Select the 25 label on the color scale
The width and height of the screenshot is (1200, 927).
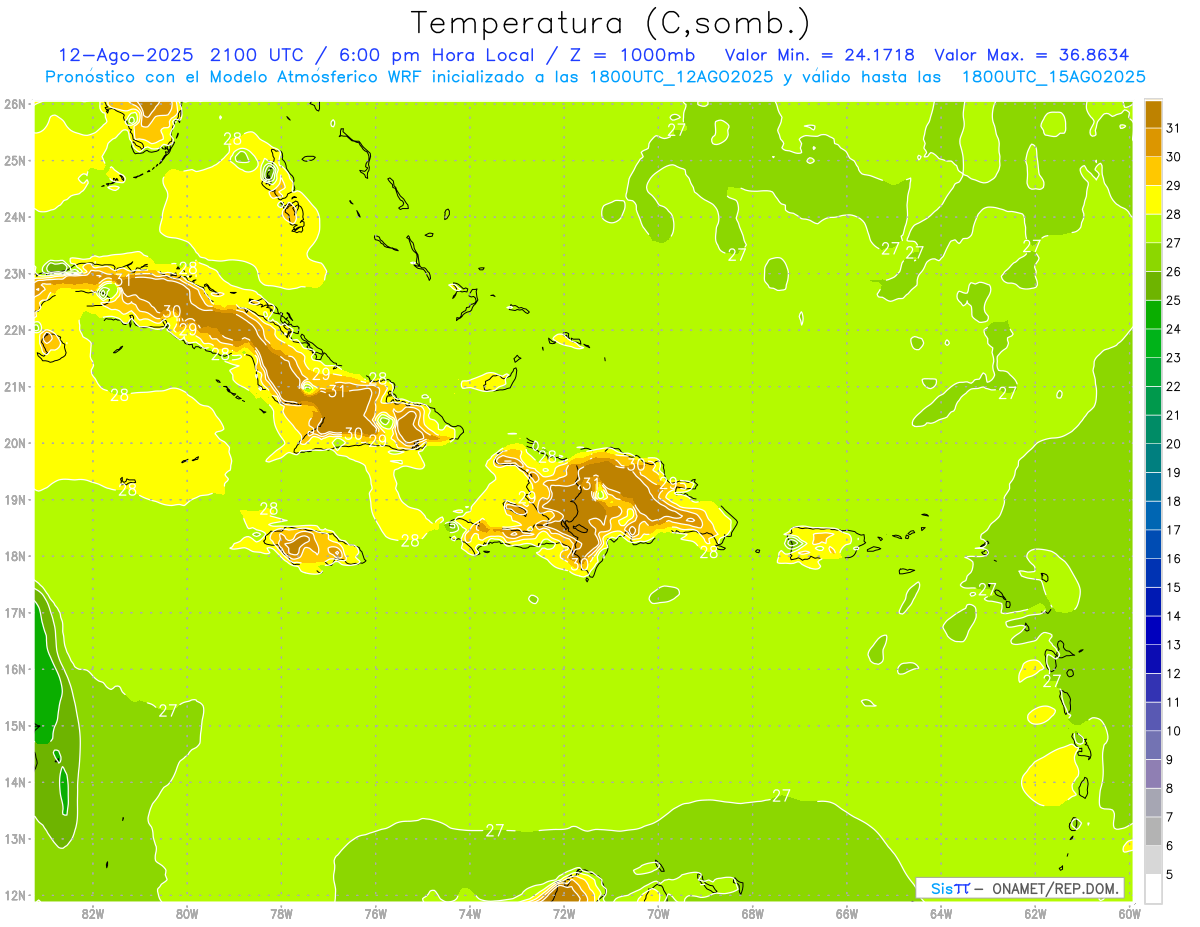point(1173,300)
